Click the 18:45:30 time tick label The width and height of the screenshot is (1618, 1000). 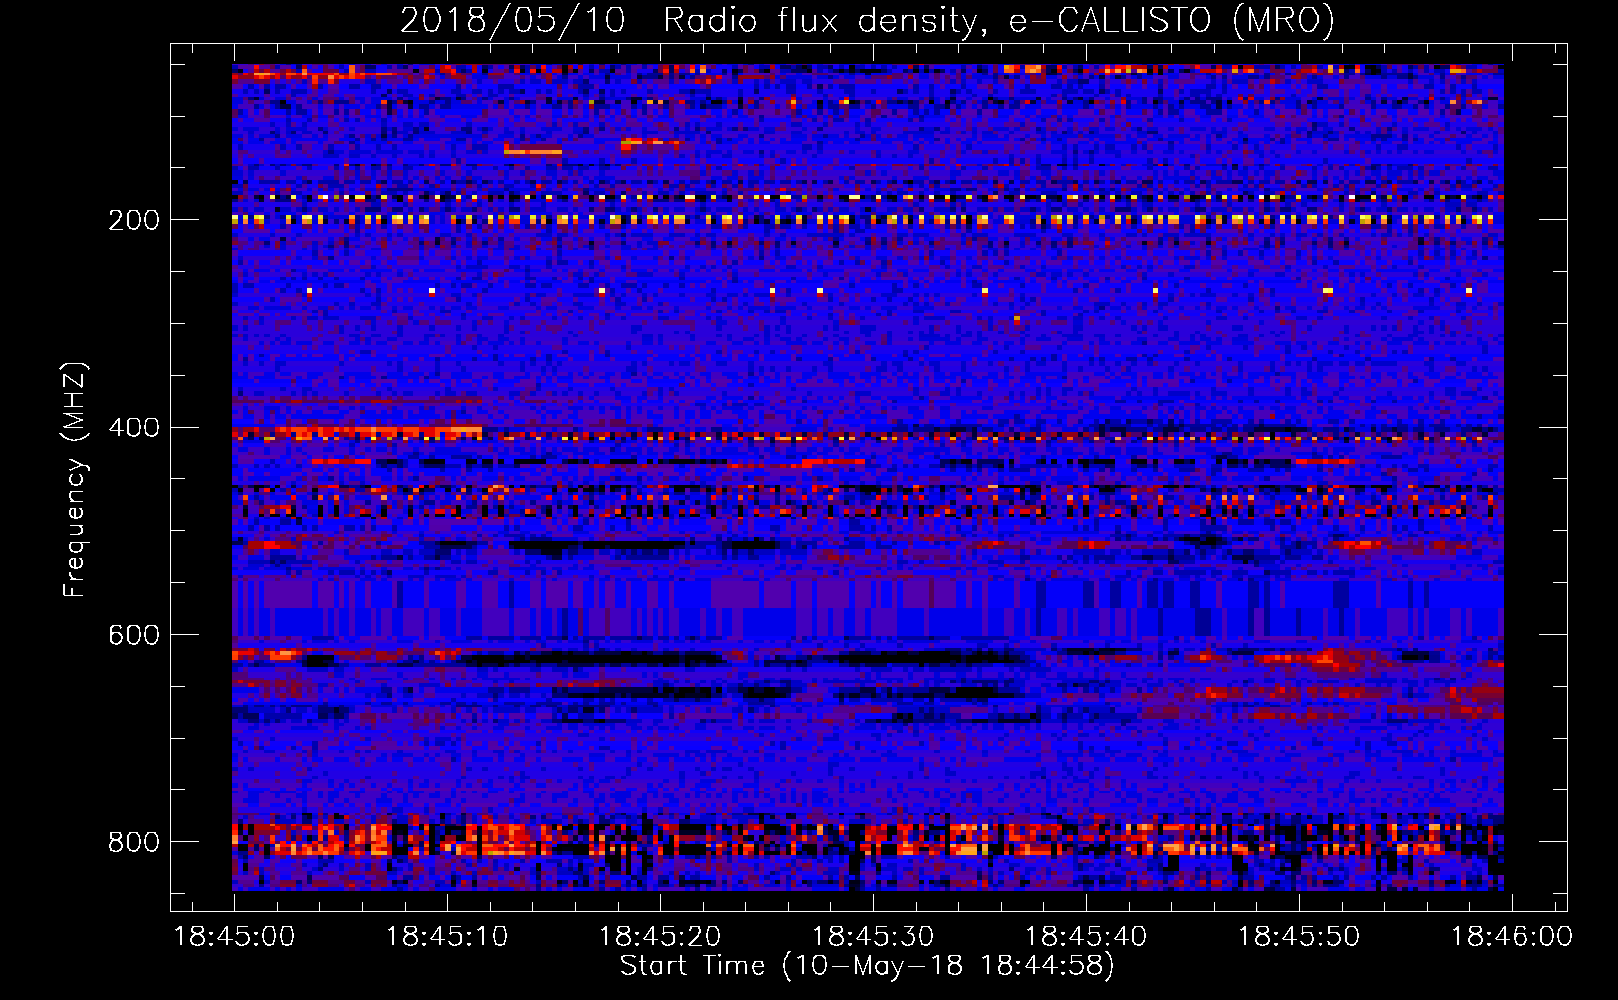[873, 937]
